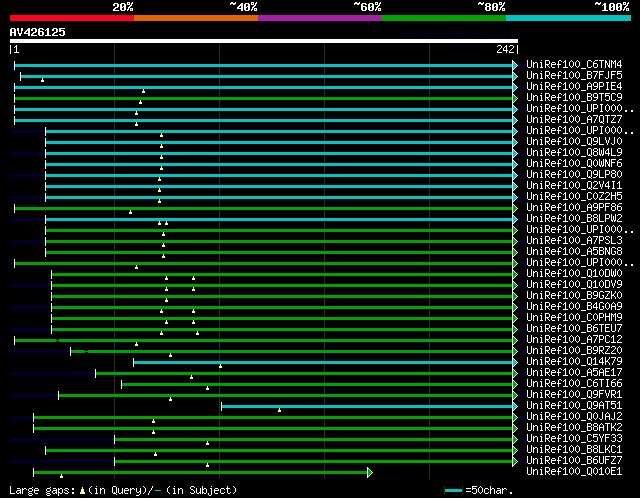Select the UniRef100_Q0JAJ2 label

(x=574, y=417)
